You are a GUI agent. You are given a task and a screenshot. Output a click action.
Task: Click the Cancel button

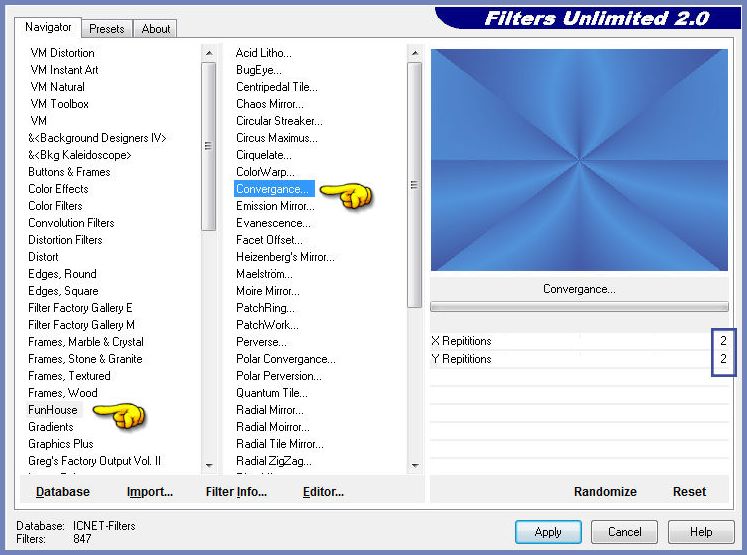coord(624,532)
